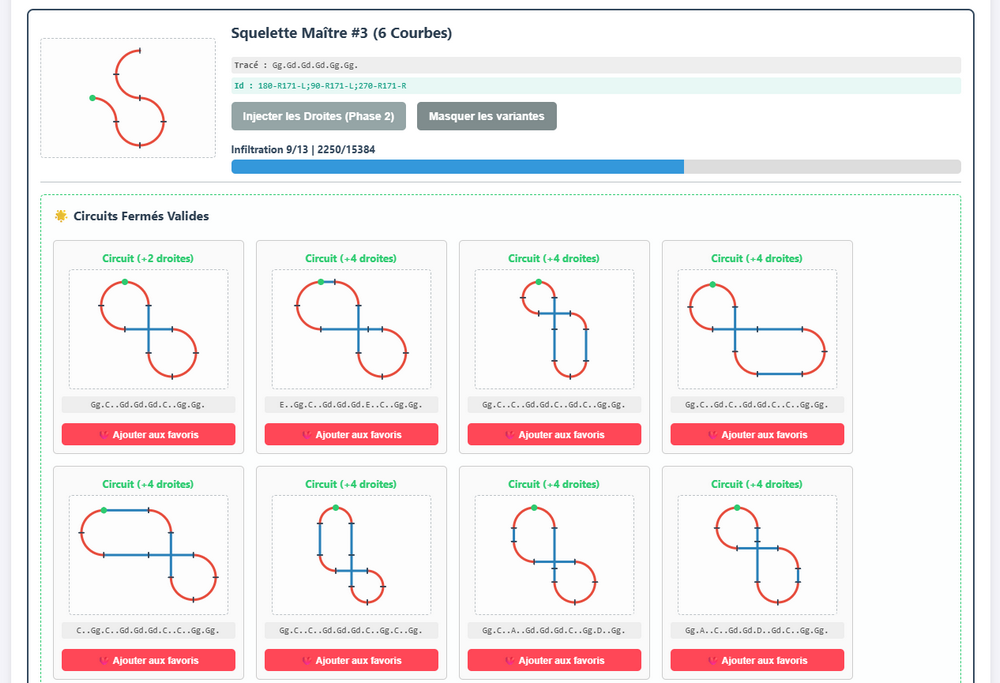Select the green Id code text field
This screenshot has height=683, width=1000.
coord(596,85)
